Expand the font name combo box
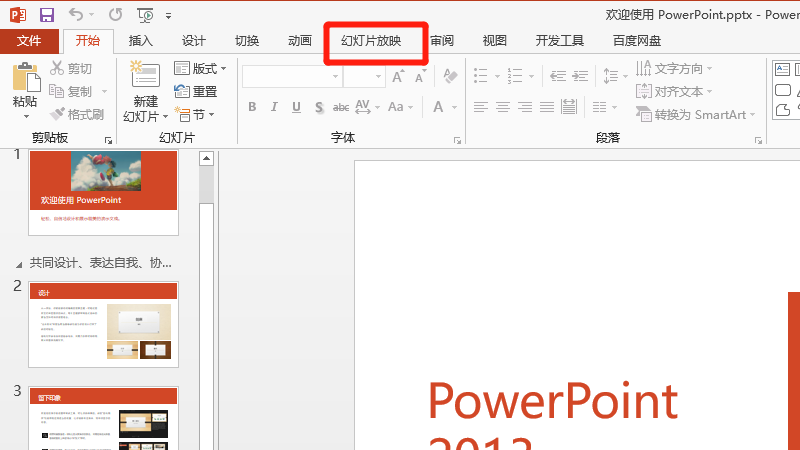This screenshot has width=800, height=450. pos(333,76)
